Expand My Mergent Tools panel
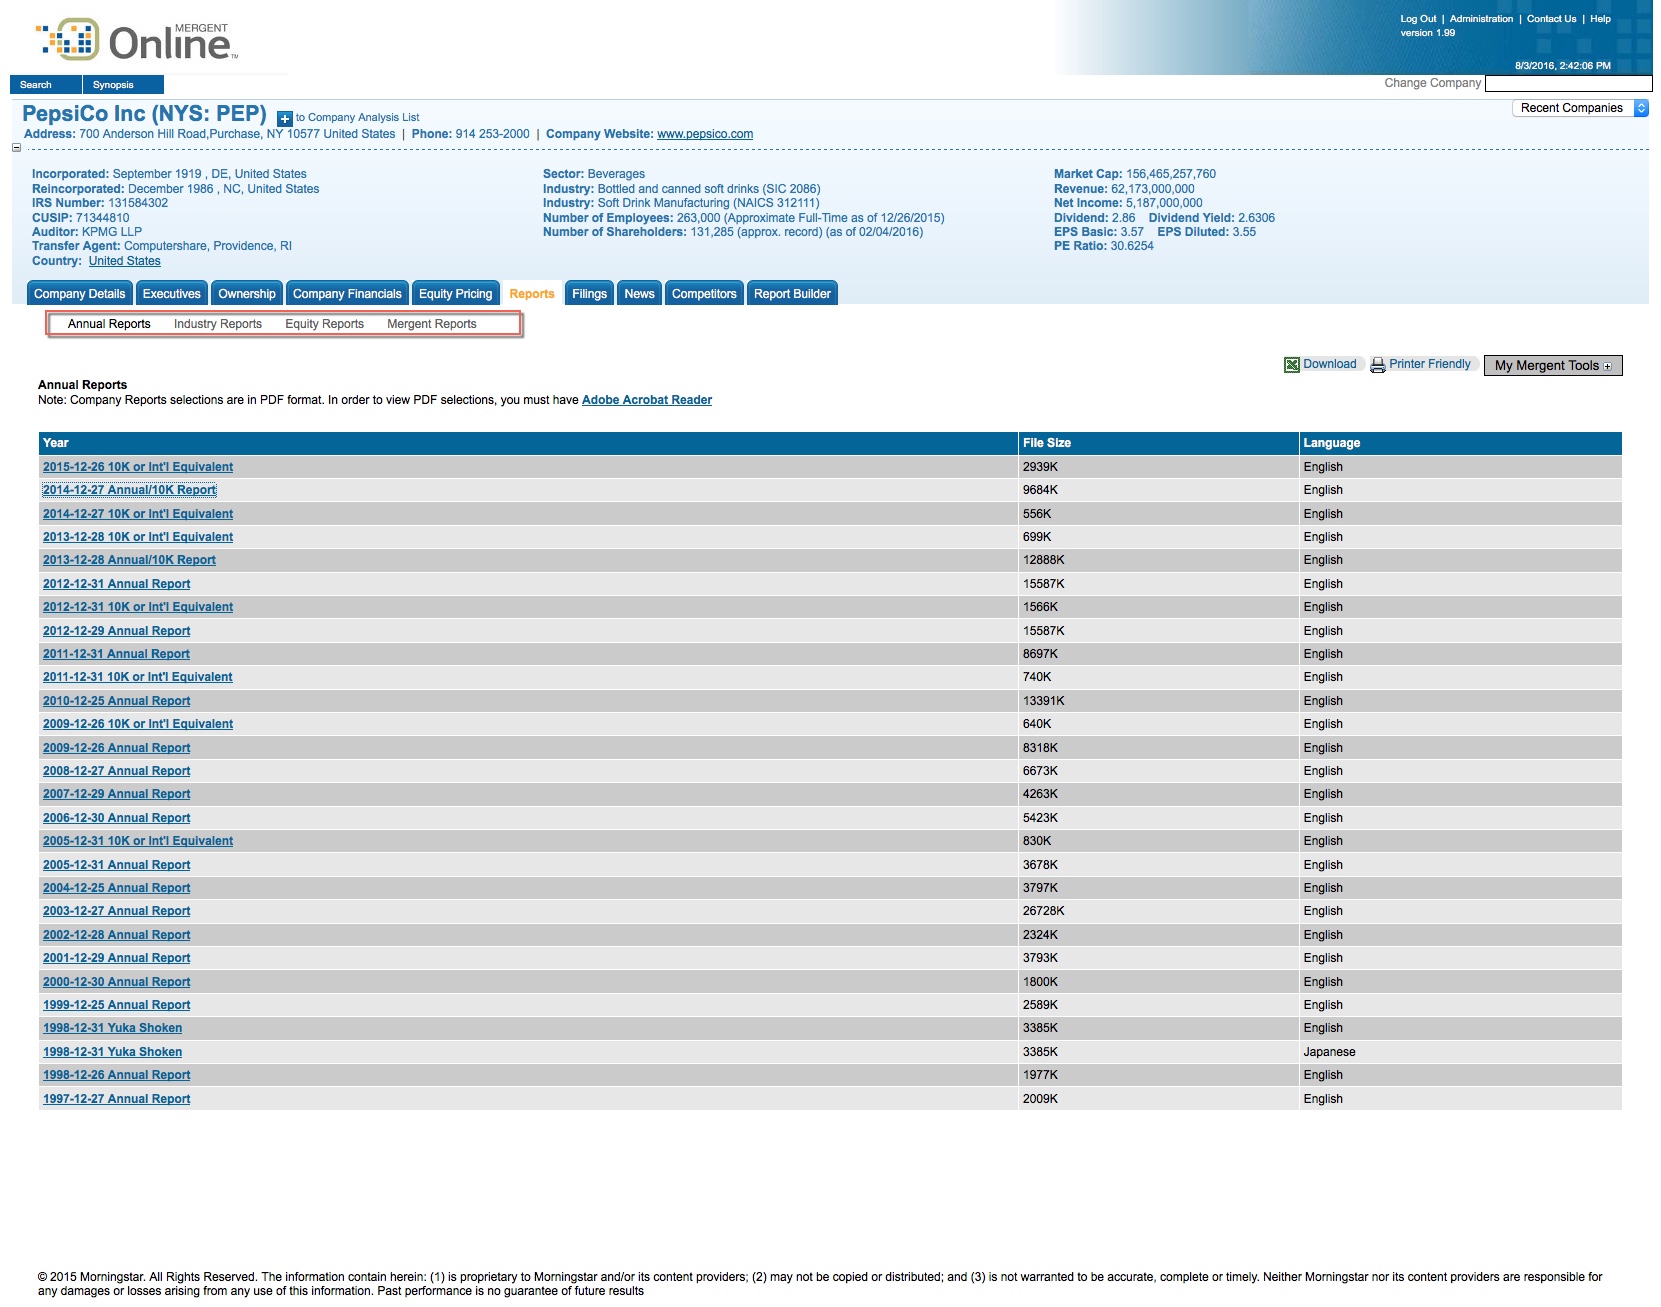The width and height of the screenshot is (1661, 1307). click(1553, 366)
